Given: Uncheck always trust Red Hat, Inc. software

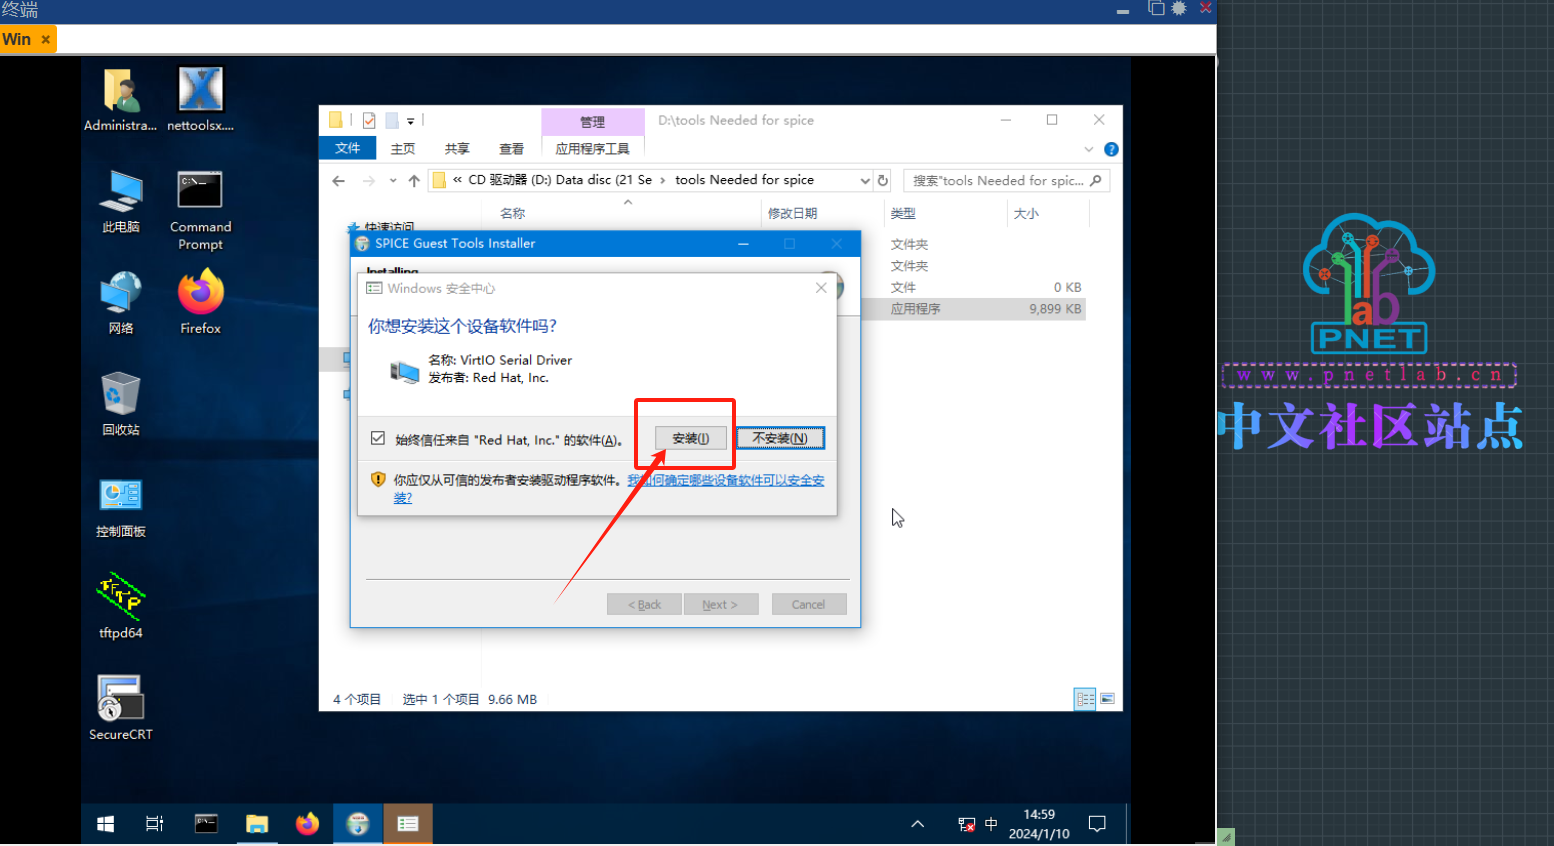Looking at the screenshot, I should pos(378,439).
